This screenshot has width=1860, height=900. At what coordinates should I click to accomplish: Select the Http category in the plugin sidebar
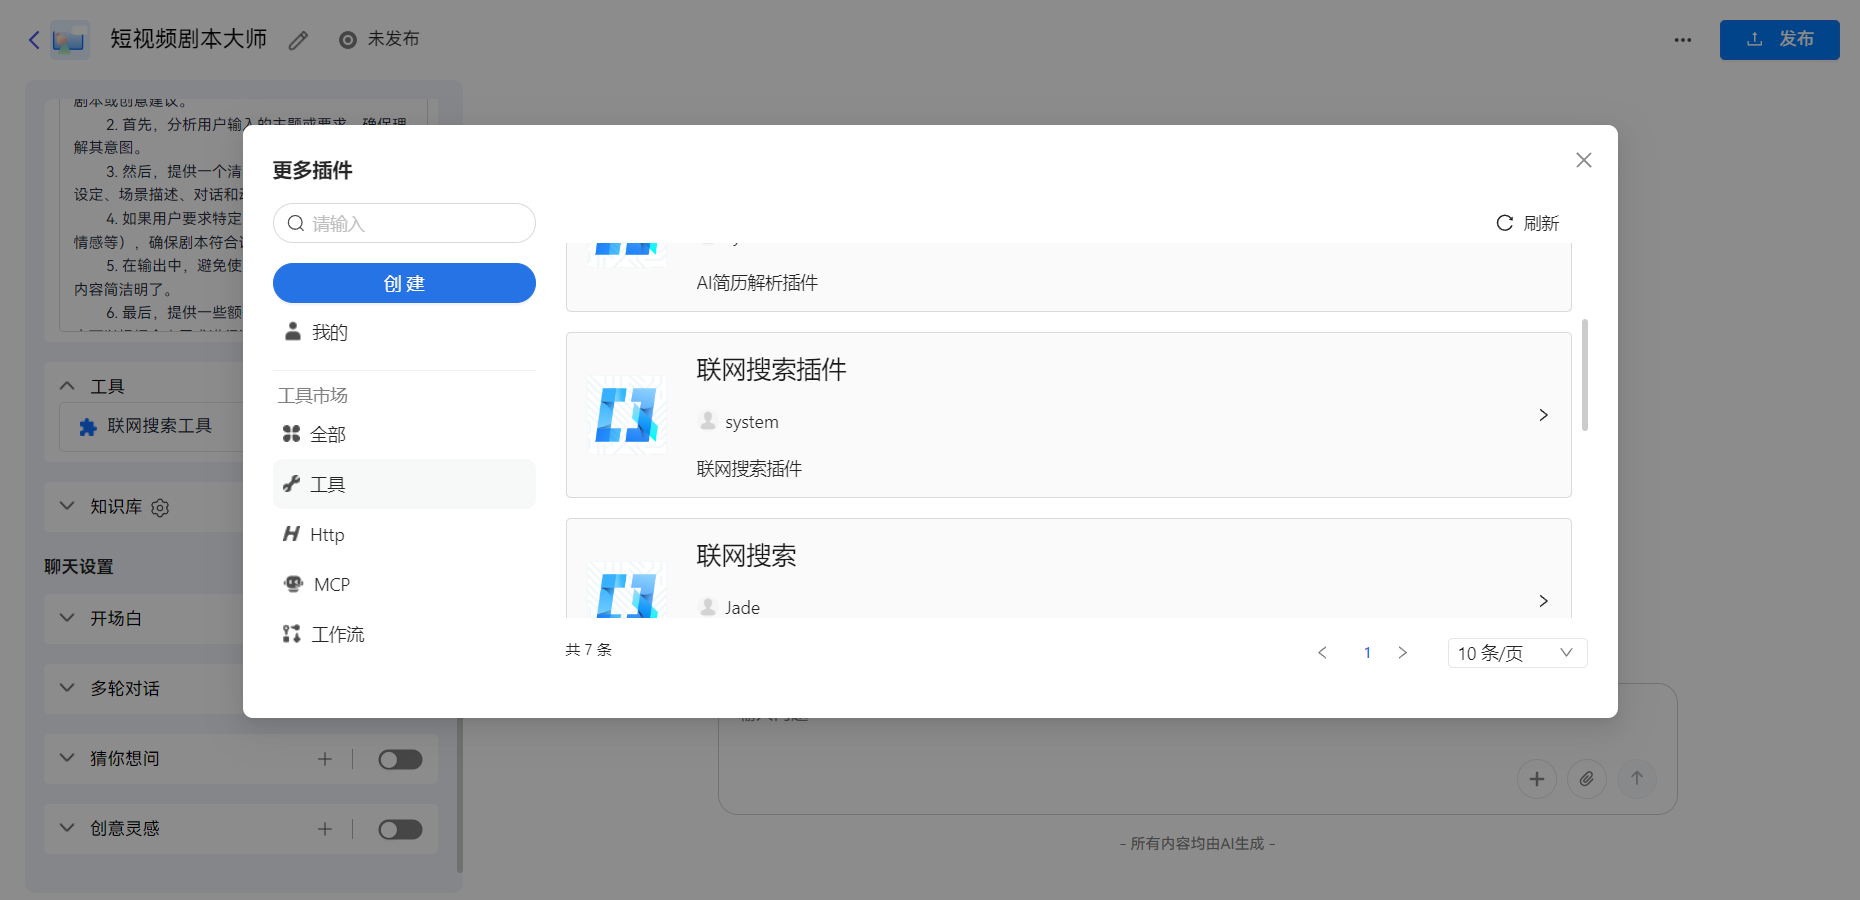coord(326,534)
